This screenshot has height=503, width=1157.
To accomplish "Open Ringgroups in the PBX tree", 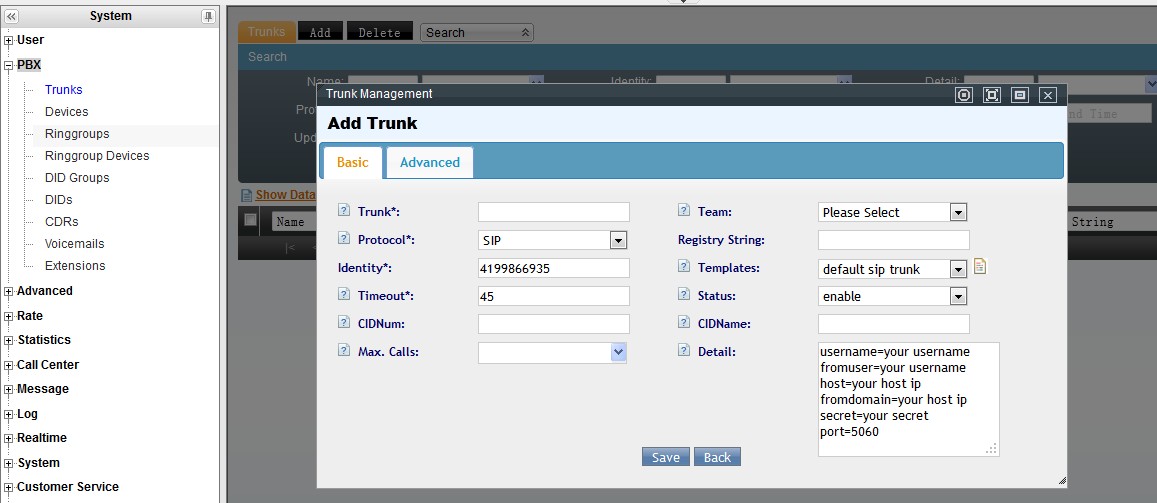I will click(x=77, y=134).
